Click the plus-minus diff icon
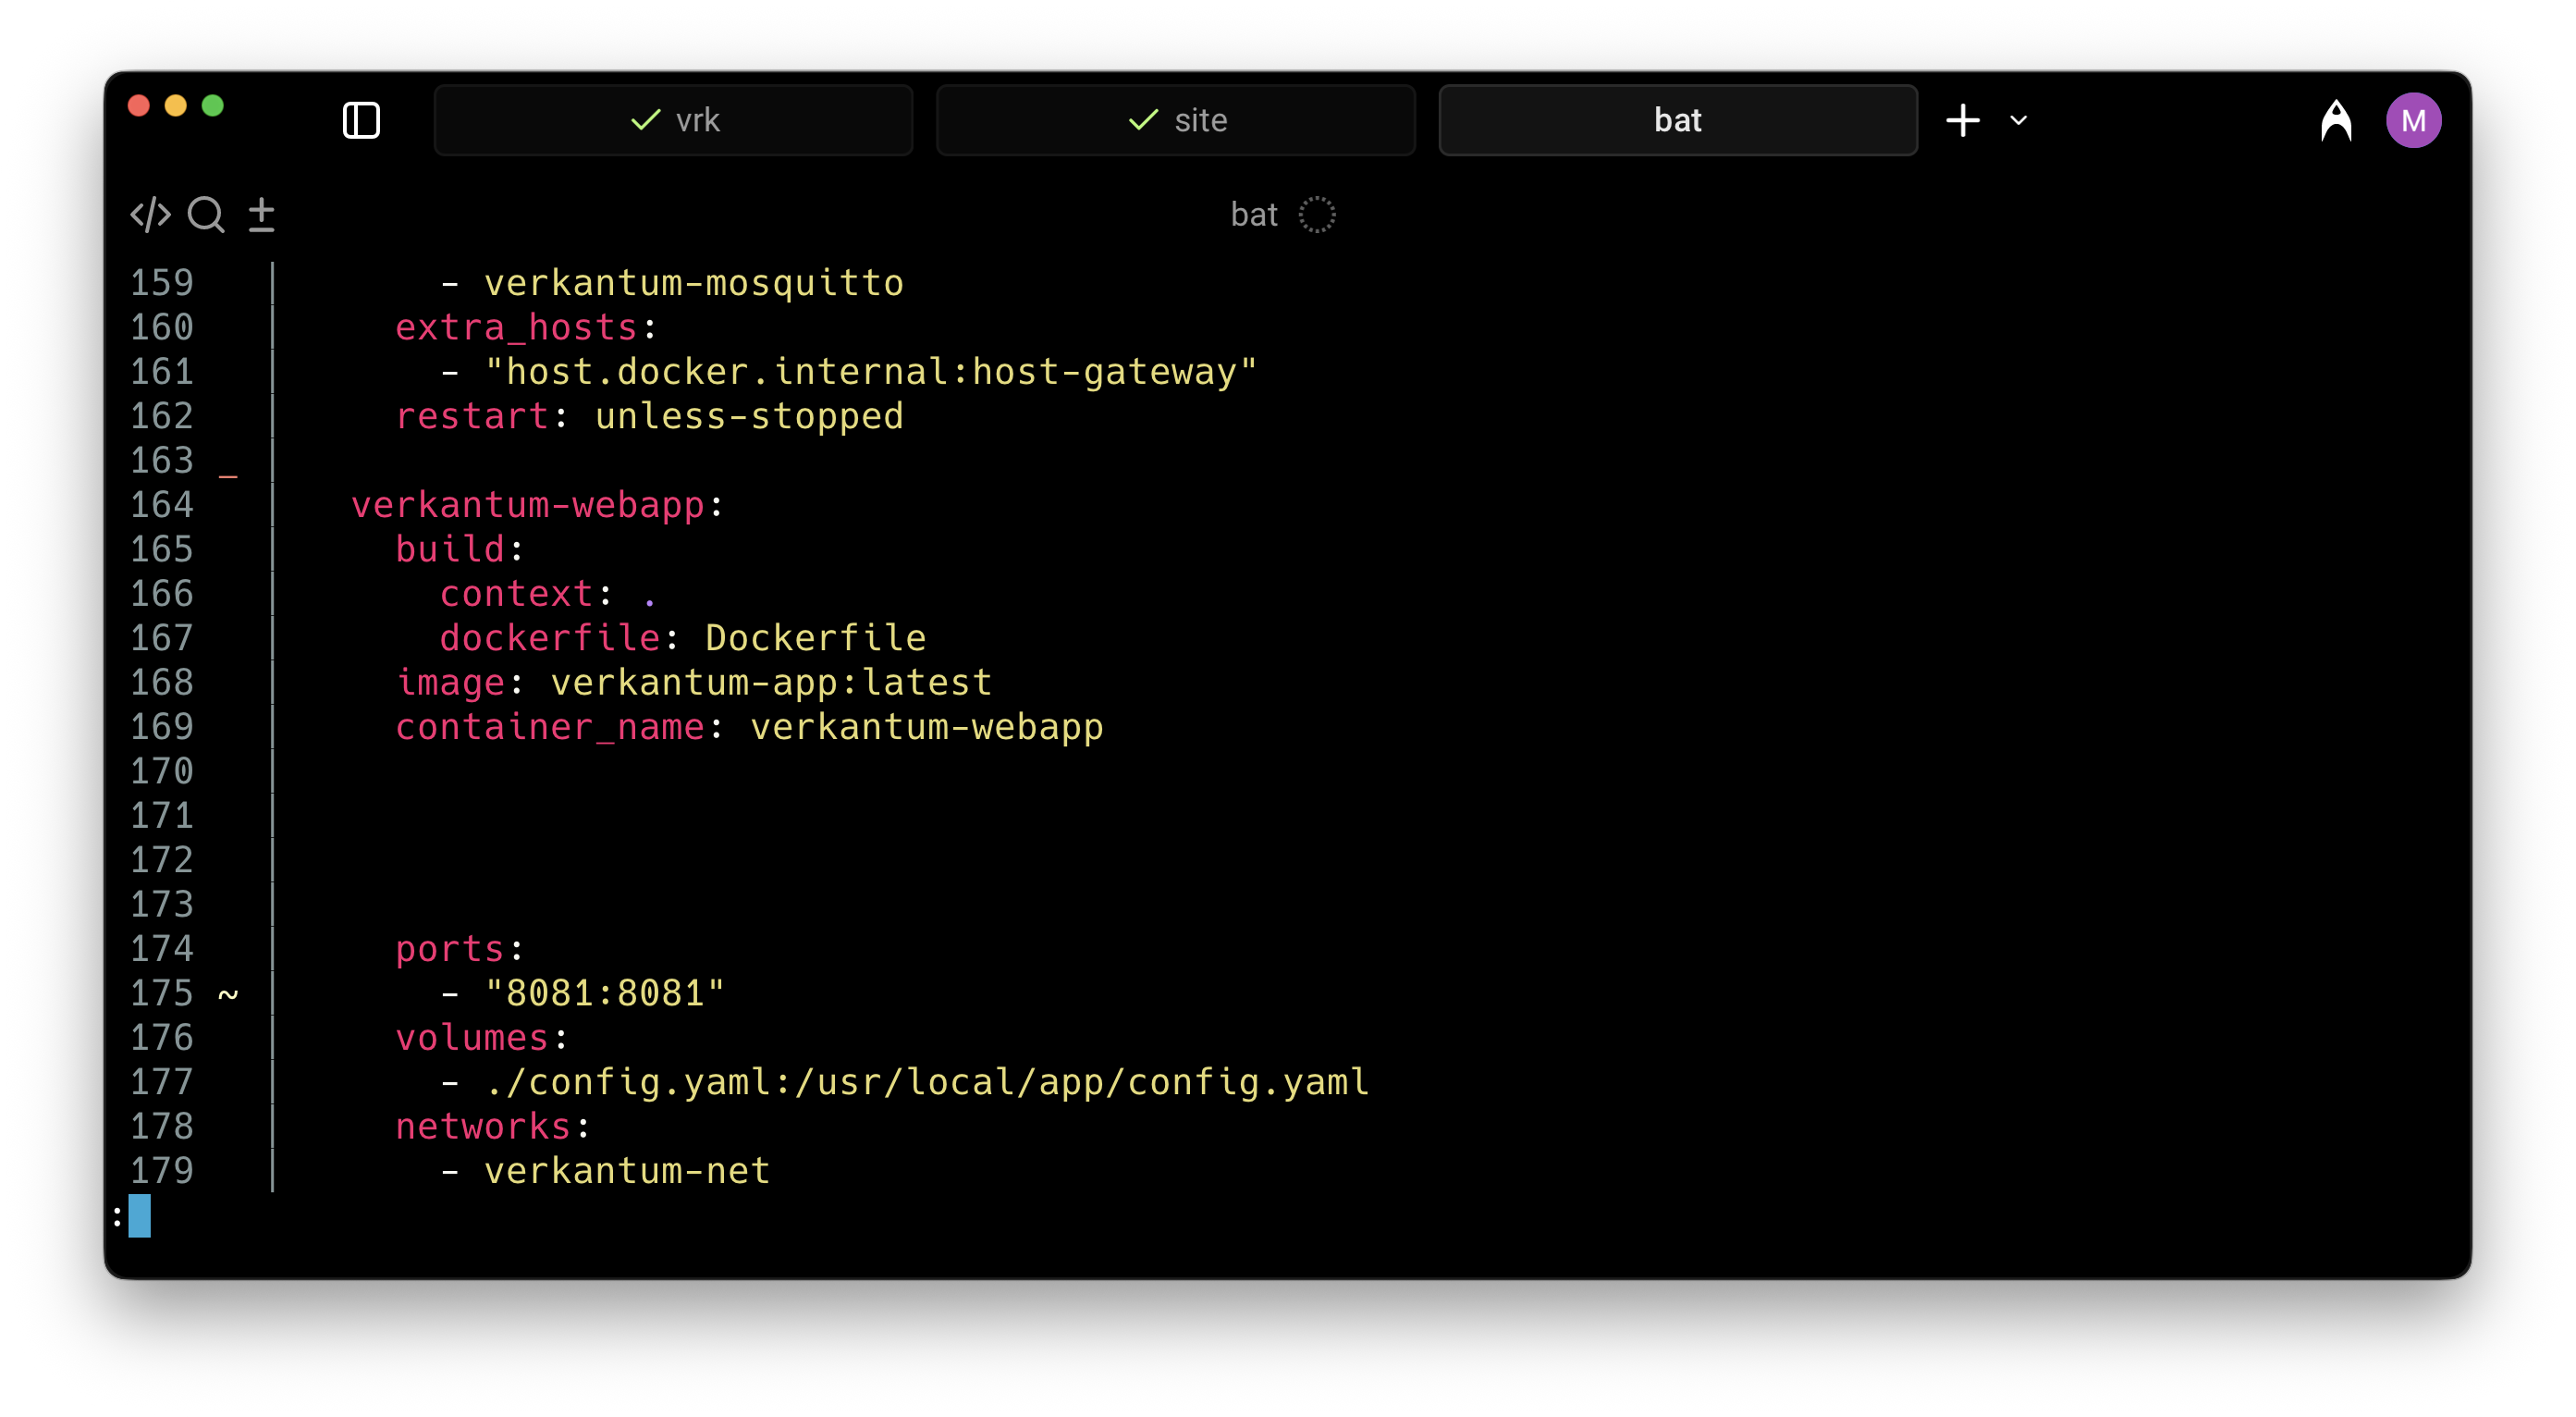The height and width of the screenshot is (1417, 2576). click(262, 214)
